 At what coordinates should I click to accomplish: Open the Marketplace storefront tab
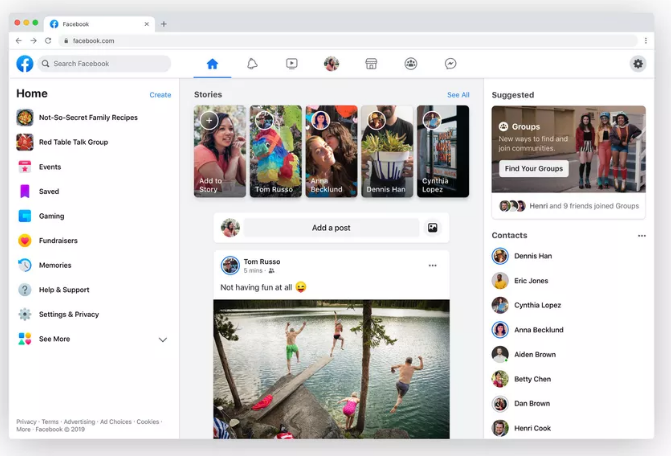[x=371, y=64]
